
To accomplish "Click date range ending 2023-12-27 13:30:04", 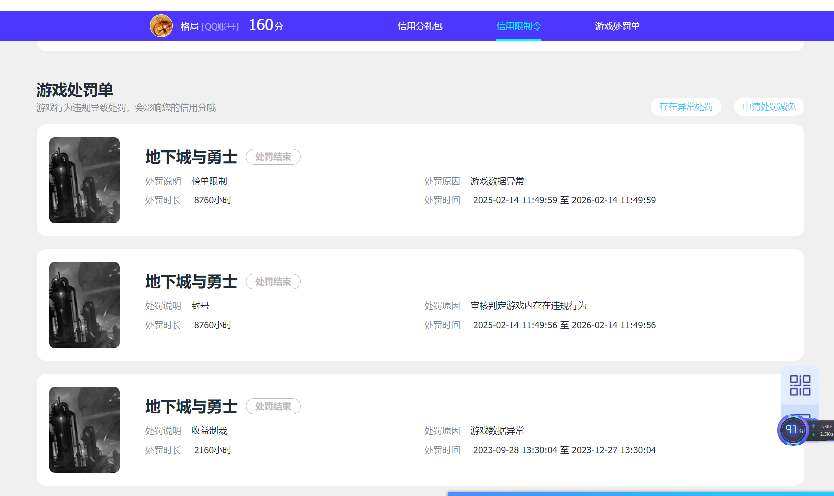I will 564,450.
